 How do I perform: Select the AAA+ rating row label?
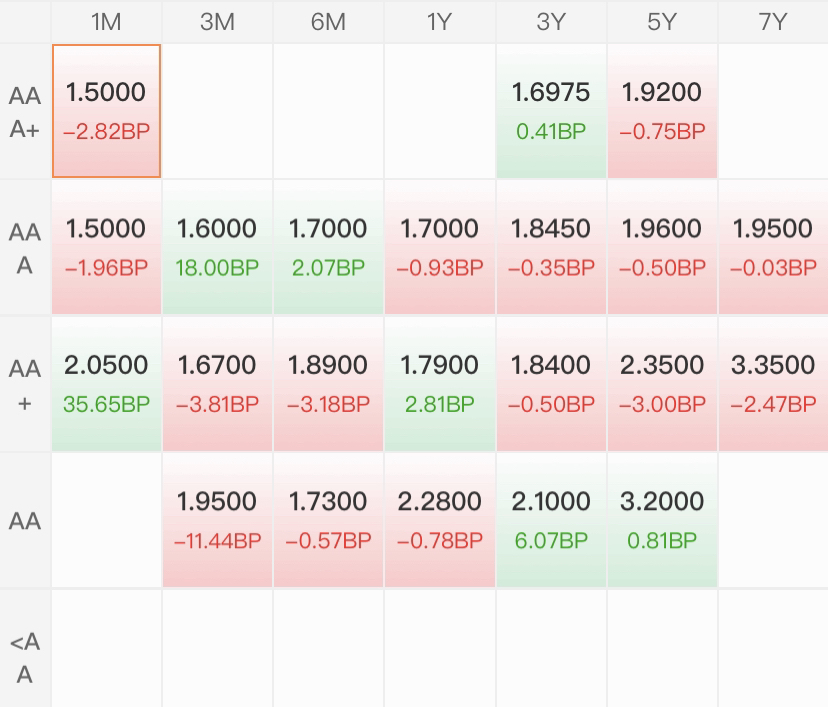25,111
